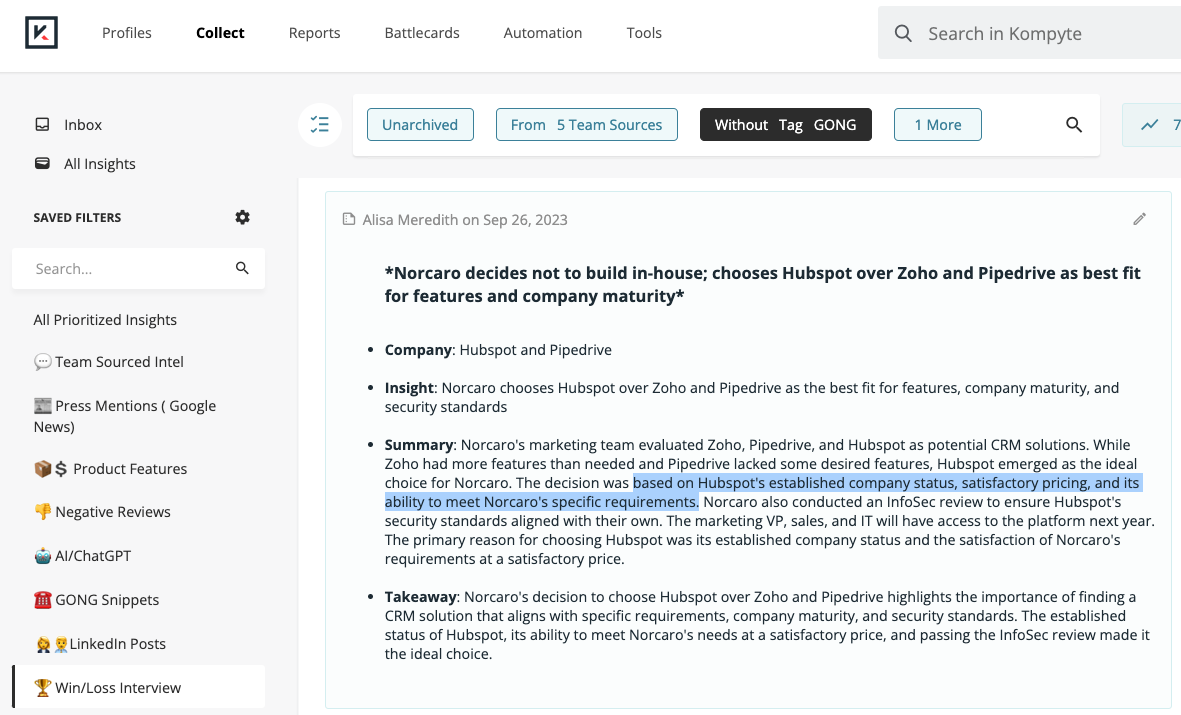Go to the Inbox

[83, 125]
